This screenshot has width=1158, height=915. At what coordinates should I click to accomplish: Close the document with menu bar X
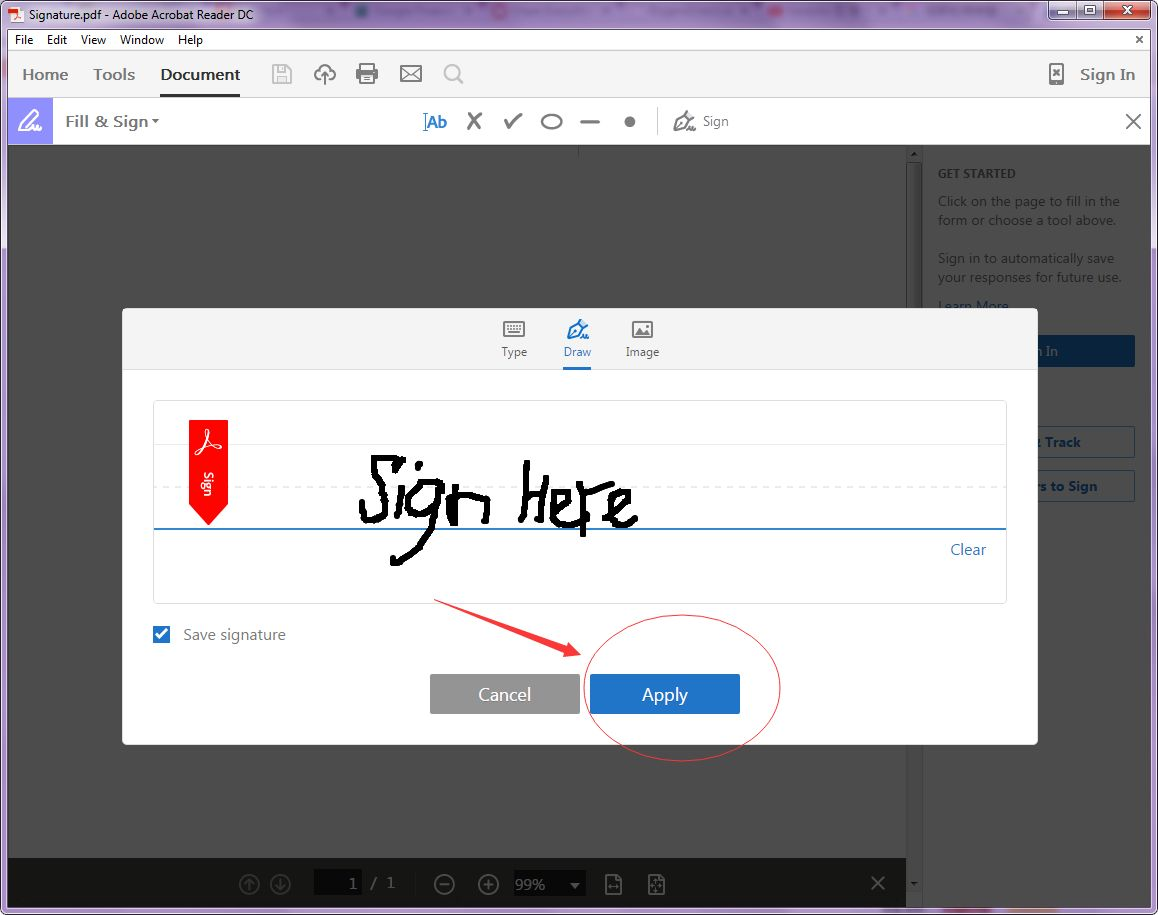[1139, 39]
